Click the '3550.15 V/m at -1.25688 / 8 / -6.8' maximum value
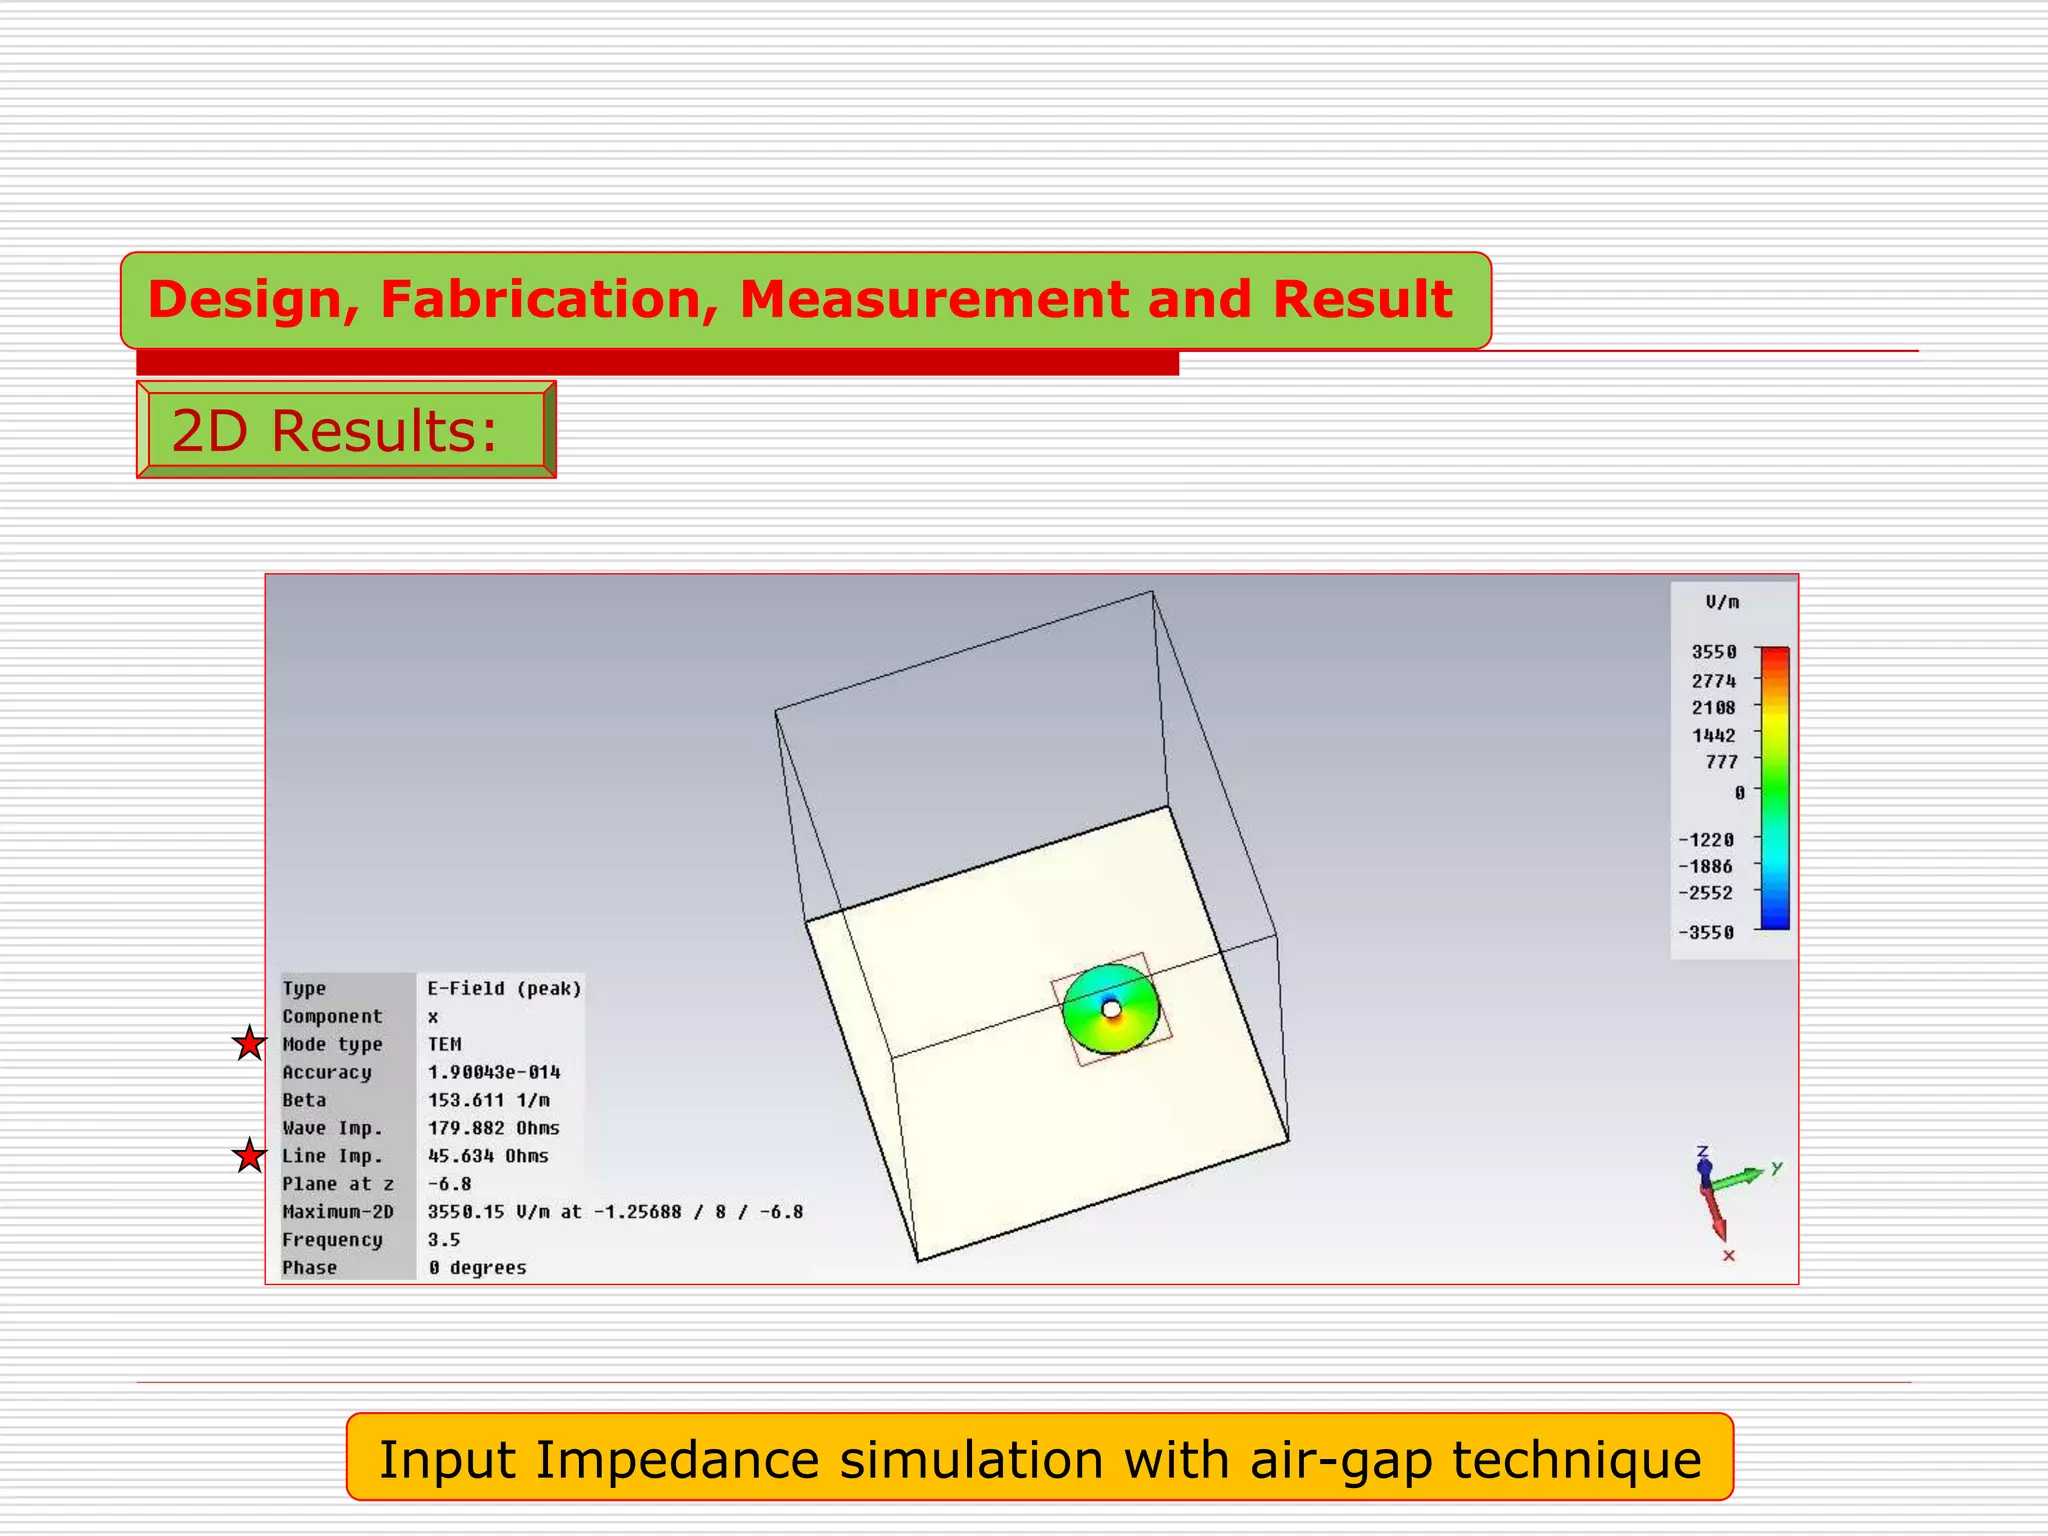Image resolution: width=2048 pixels, height=1536 pixels. click(x=615, y=1212)
